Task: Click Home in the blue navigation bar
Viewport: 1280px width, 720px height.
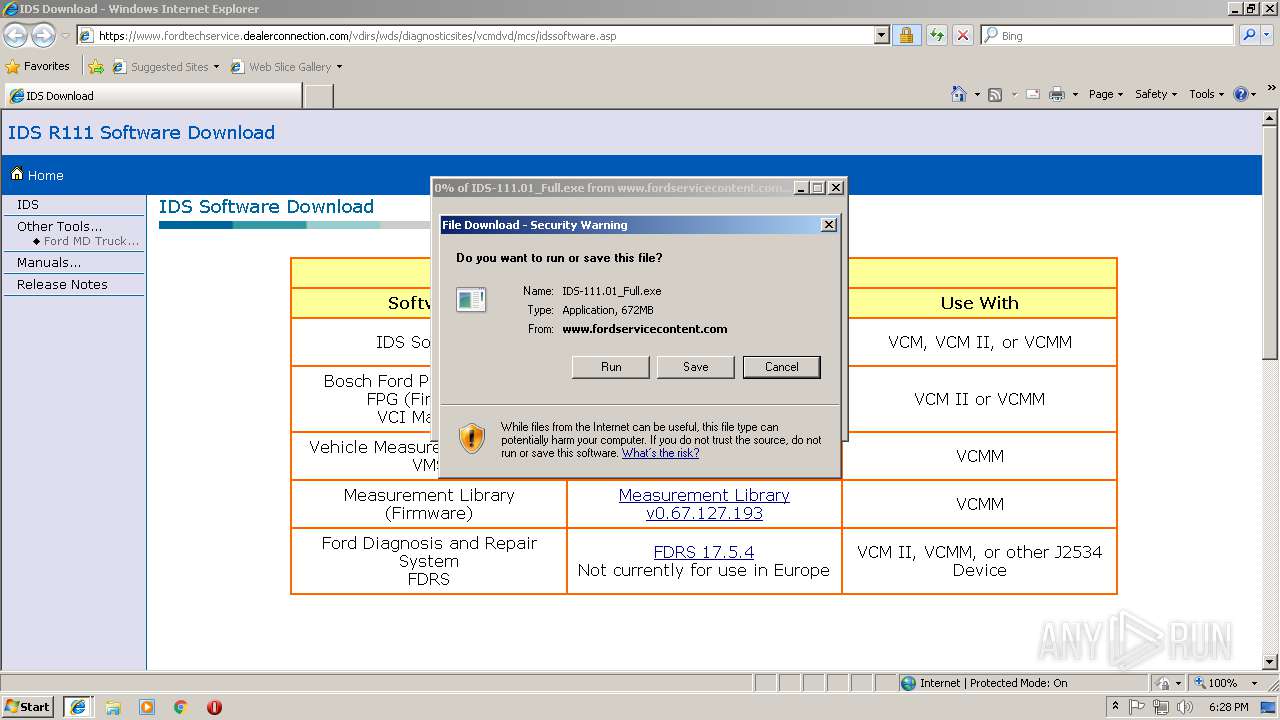Action: 37,175
